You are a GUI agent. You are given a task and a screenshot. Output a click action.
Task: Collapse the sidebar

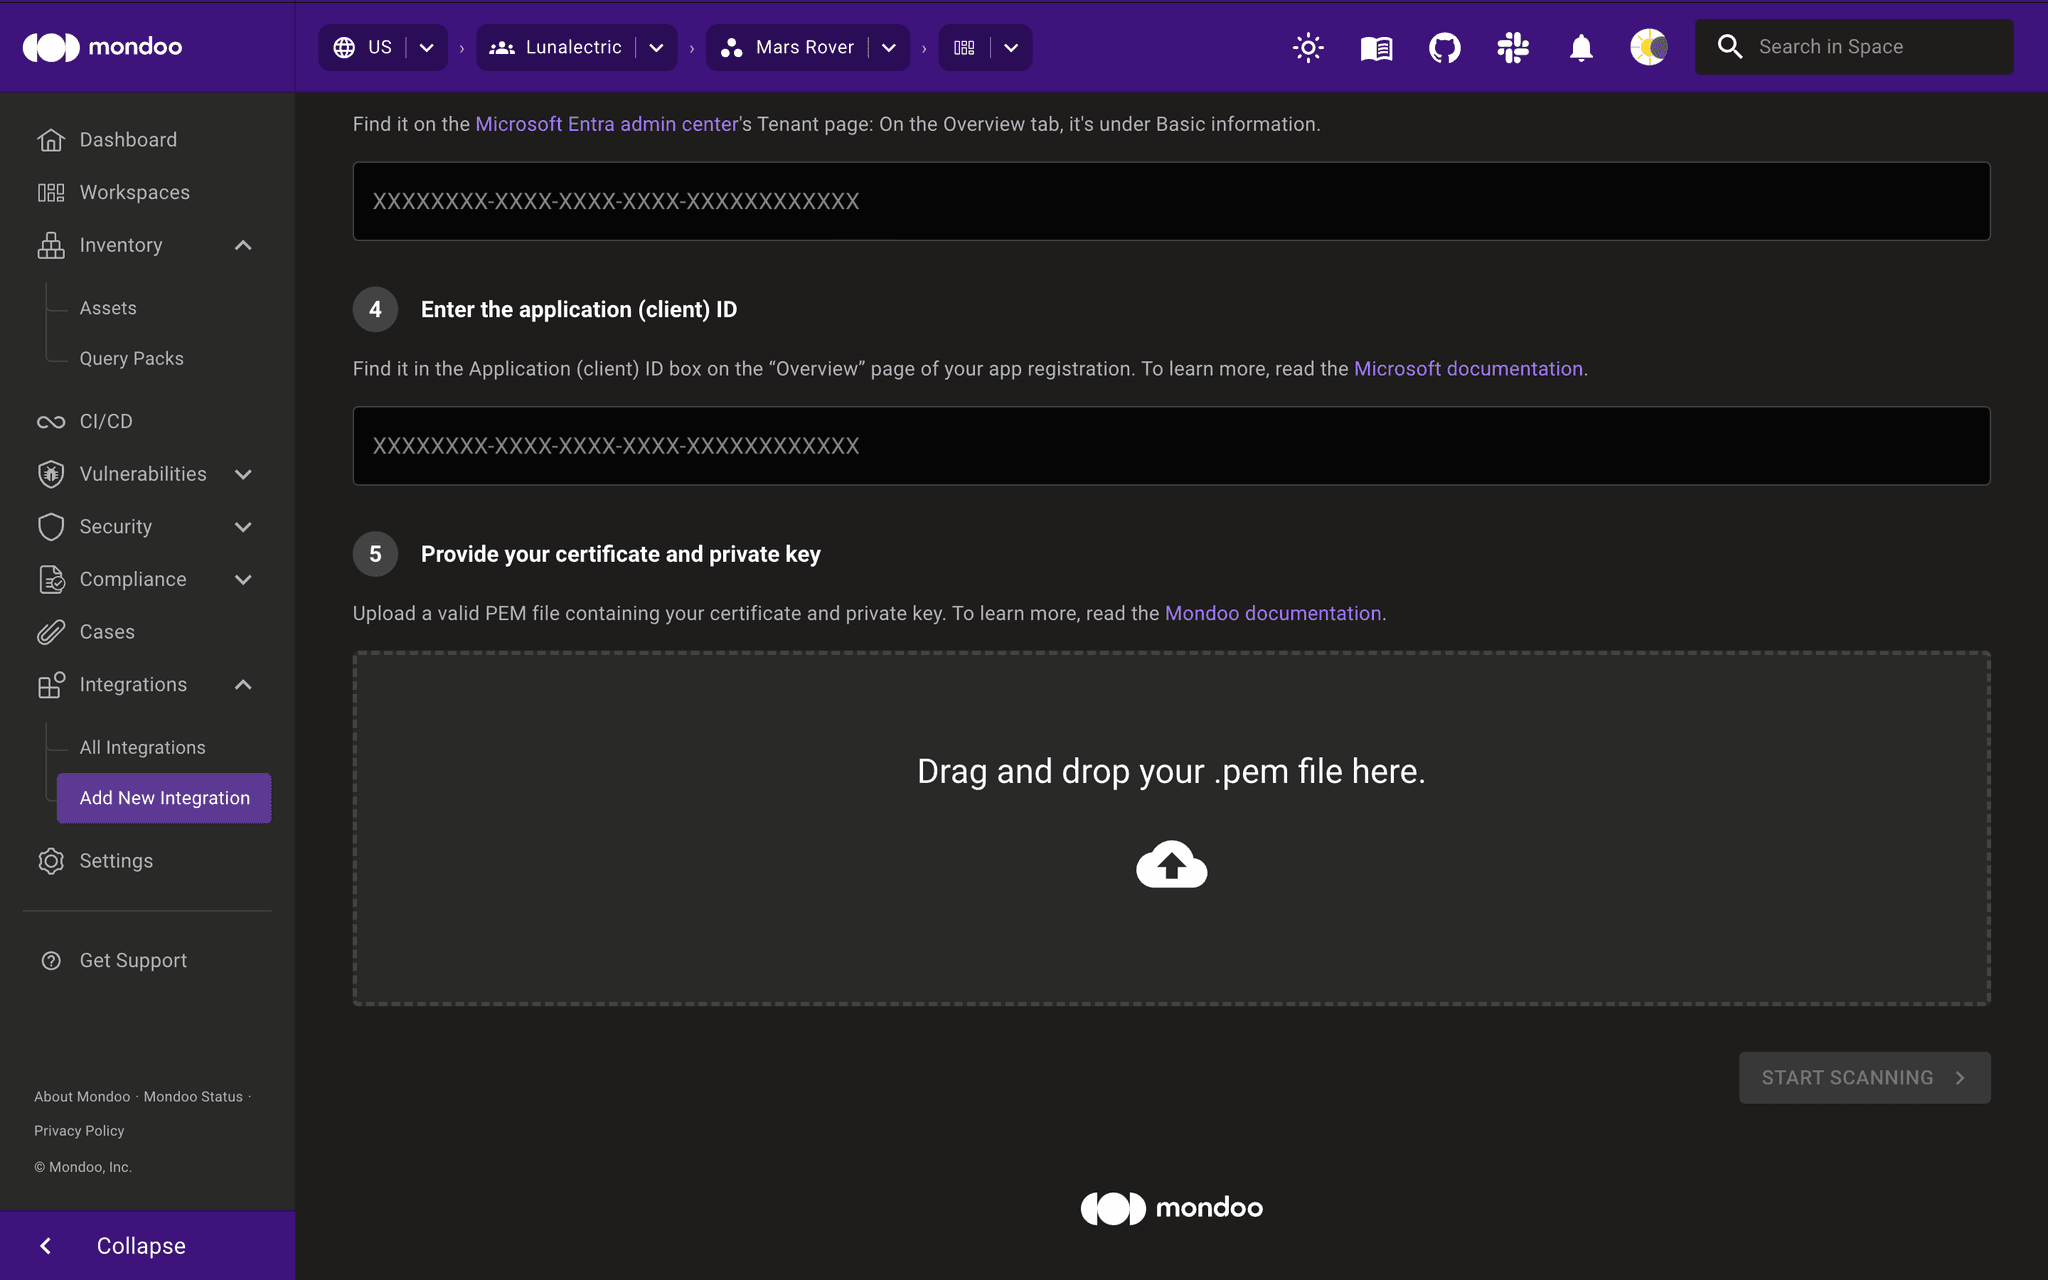(140, 1245)
